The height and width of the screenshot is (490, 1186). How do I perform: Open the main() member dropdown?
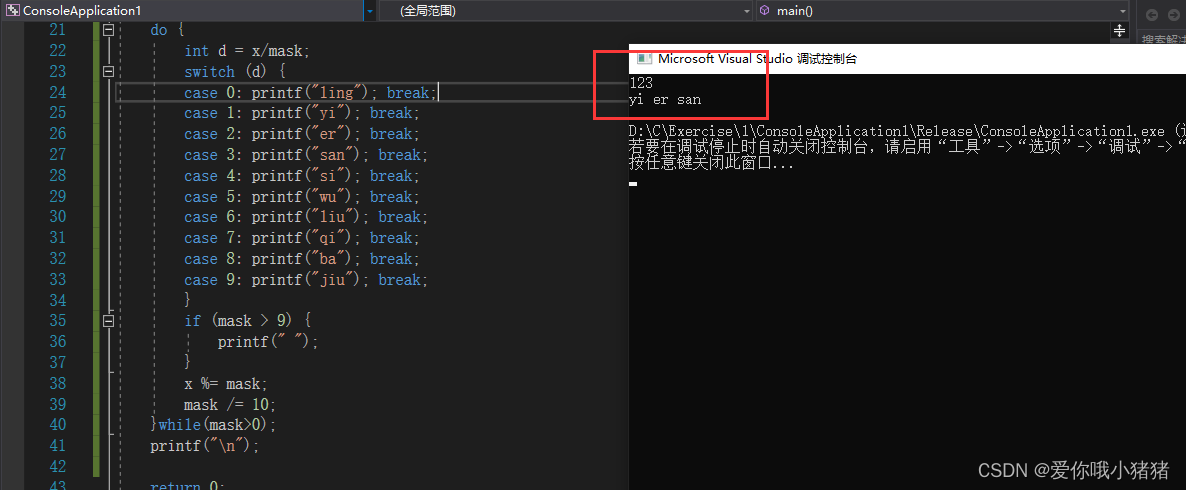(x=1122, y=11)
